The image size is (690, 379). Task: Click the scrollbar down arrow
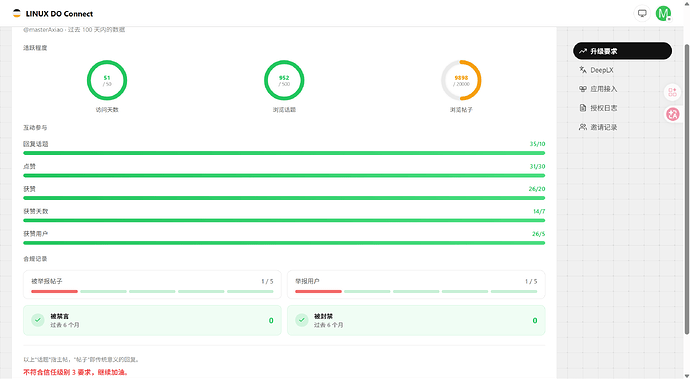[x=686, y=375]
